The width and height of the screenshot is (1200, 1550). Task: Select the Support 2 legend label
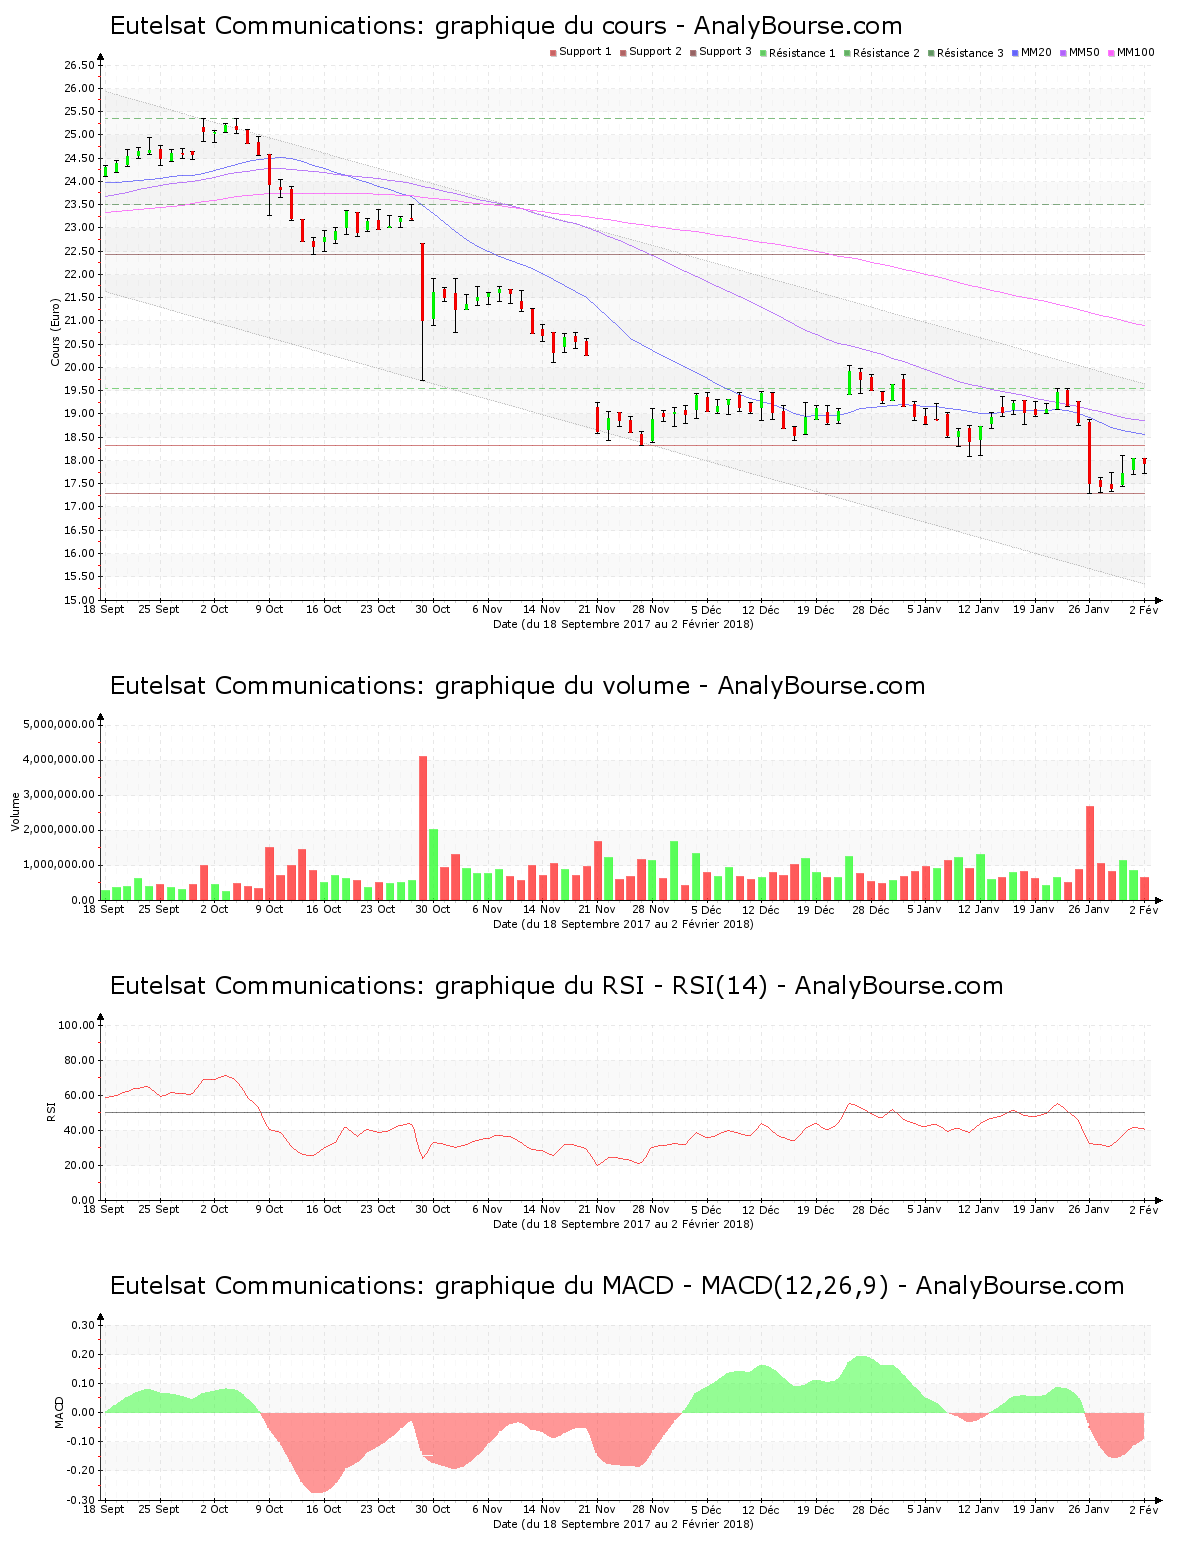tap(655, 52)
